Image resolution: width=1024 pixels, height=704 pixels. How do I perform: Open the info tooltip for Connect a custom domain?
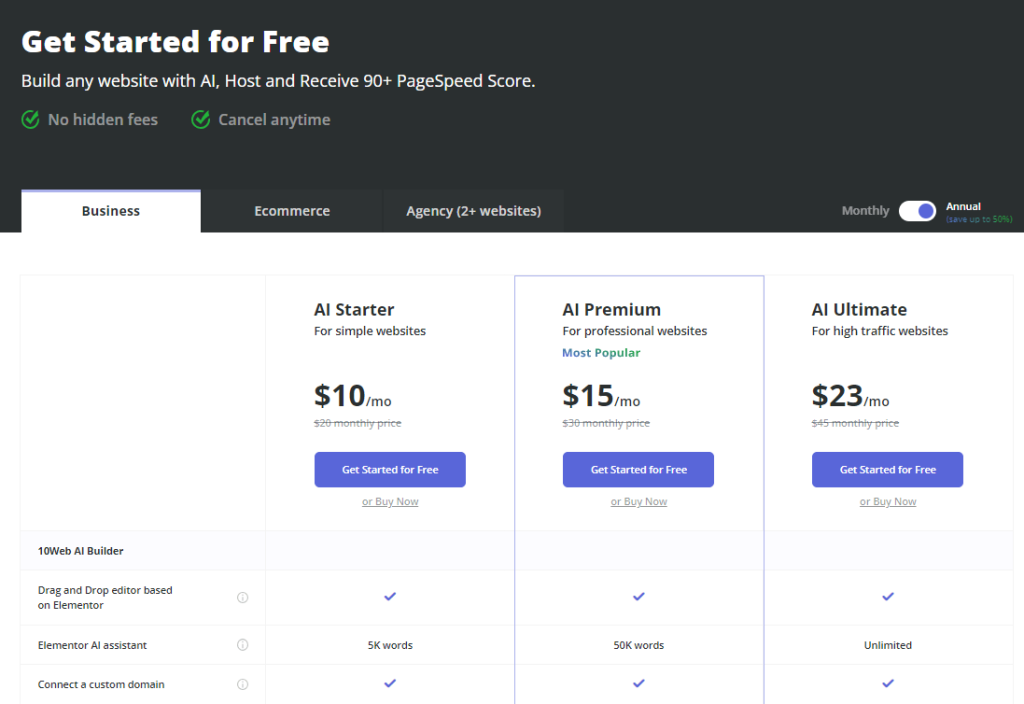point(243,684)
